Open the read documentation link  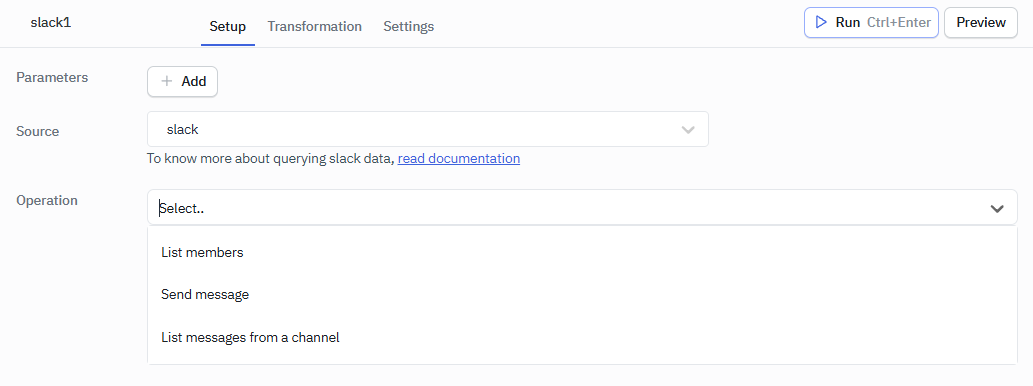pos(459,159)
